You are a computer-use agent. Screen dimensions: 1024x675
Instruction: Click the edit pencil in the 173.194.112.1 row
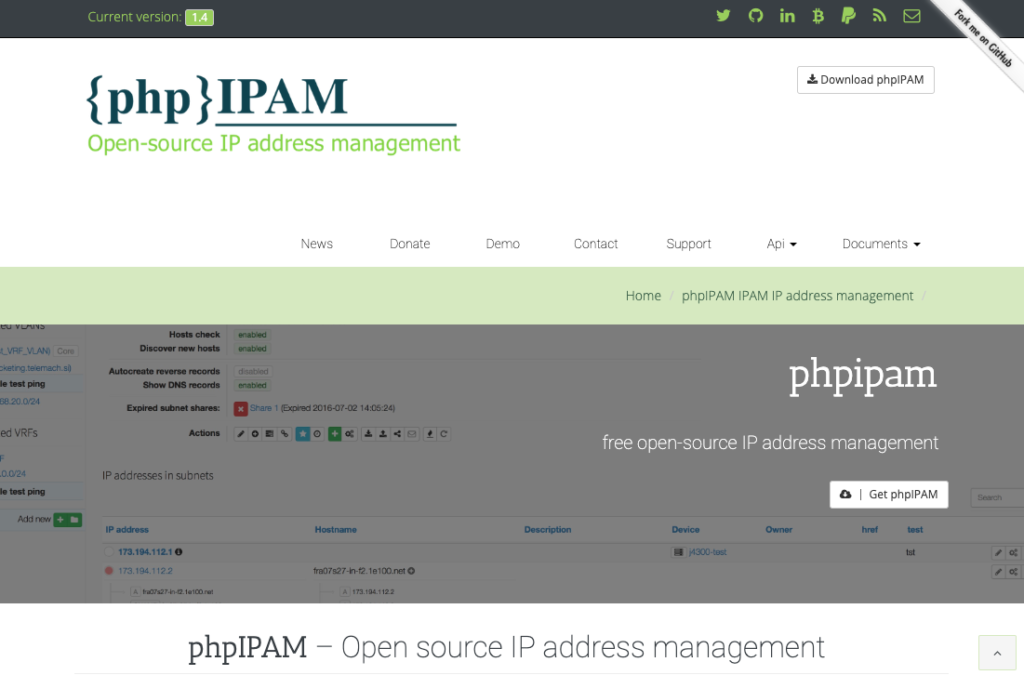coord(998,552)
